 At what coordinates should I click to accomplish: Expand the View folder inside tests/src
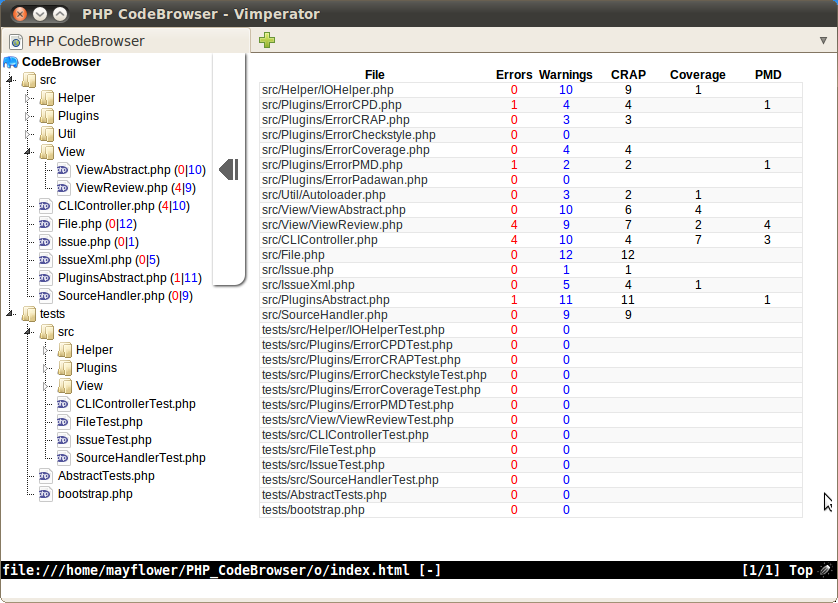[x=46, y=386]
